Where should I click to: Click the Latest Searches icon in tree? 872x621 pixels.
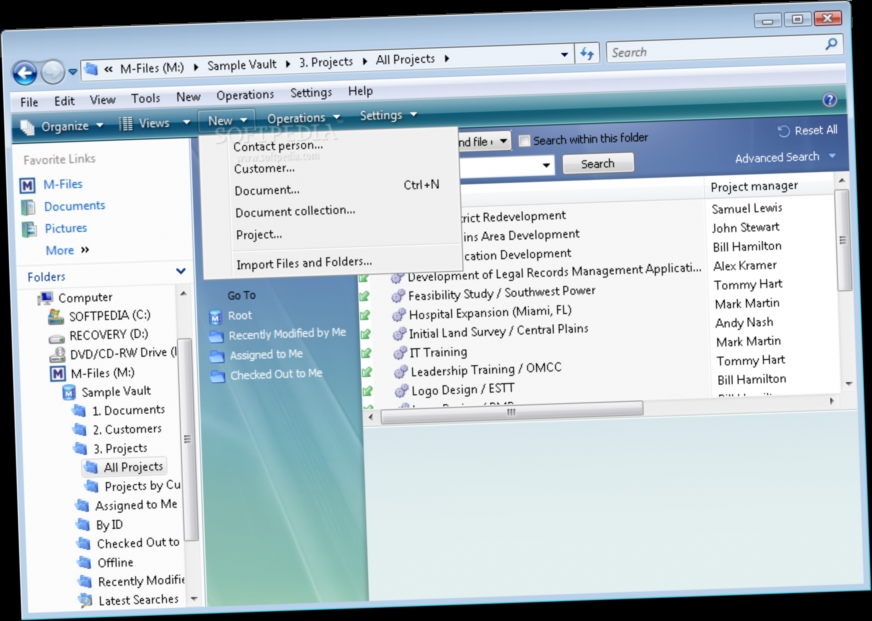coord(85,600)
